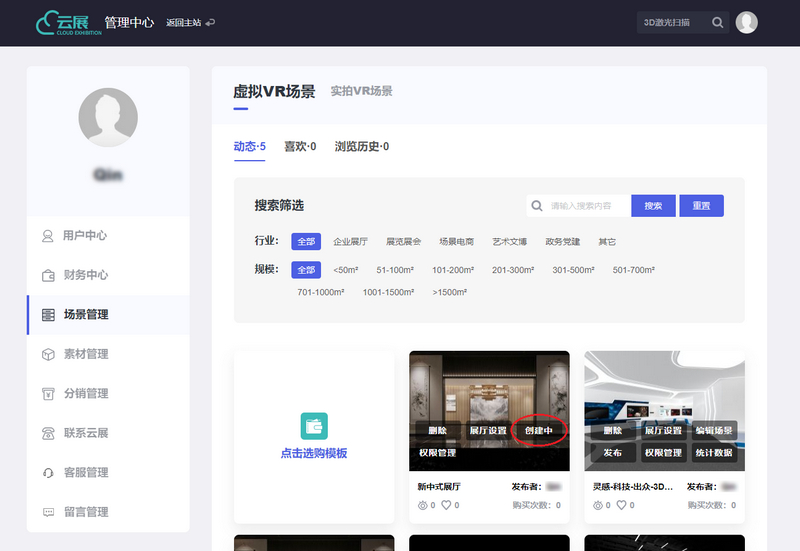Click 展厅设置 on 新中式展厅 card
Image resolution: width=800 pixels, height=551 pixels.
[488, 431]
